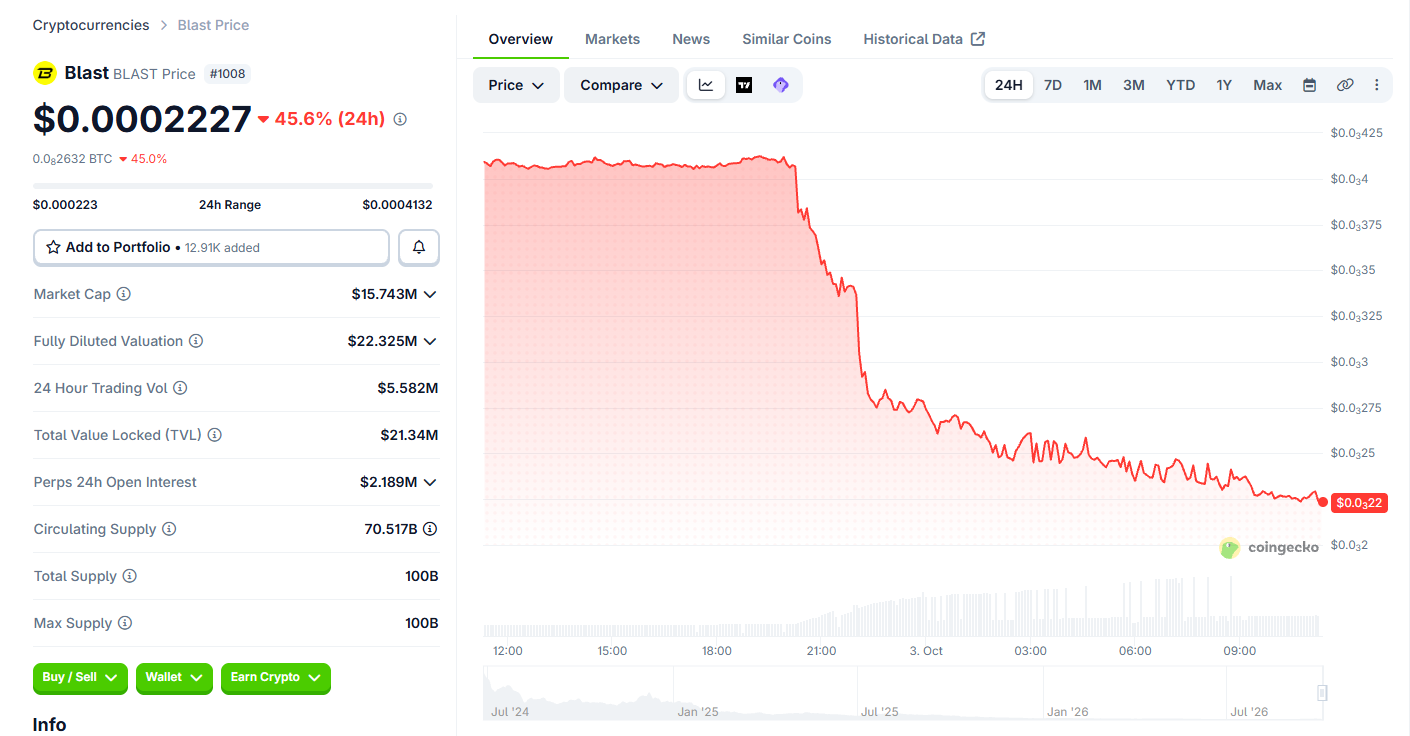The width and height of the screenshot is (1410, 736).
Task: Switch to line chart view icon
Action: pos(706,85)
